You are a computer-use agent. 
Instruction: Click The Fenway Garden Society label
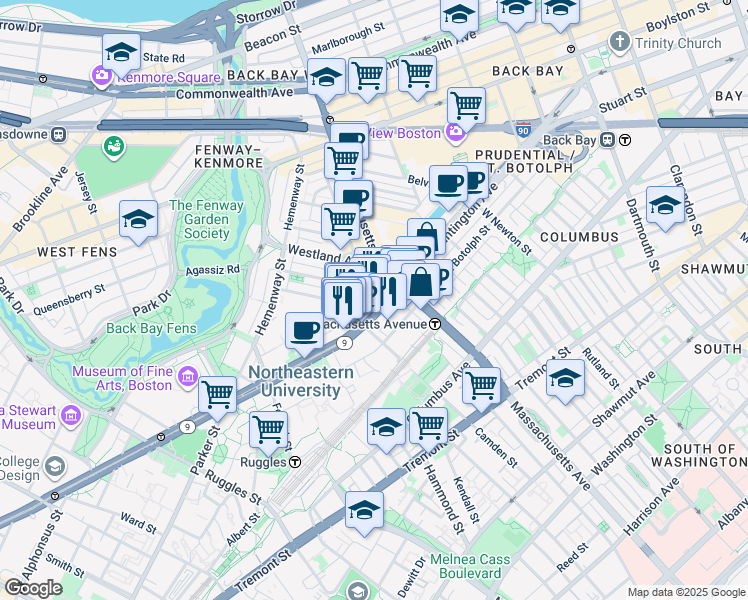pos(207,219)
